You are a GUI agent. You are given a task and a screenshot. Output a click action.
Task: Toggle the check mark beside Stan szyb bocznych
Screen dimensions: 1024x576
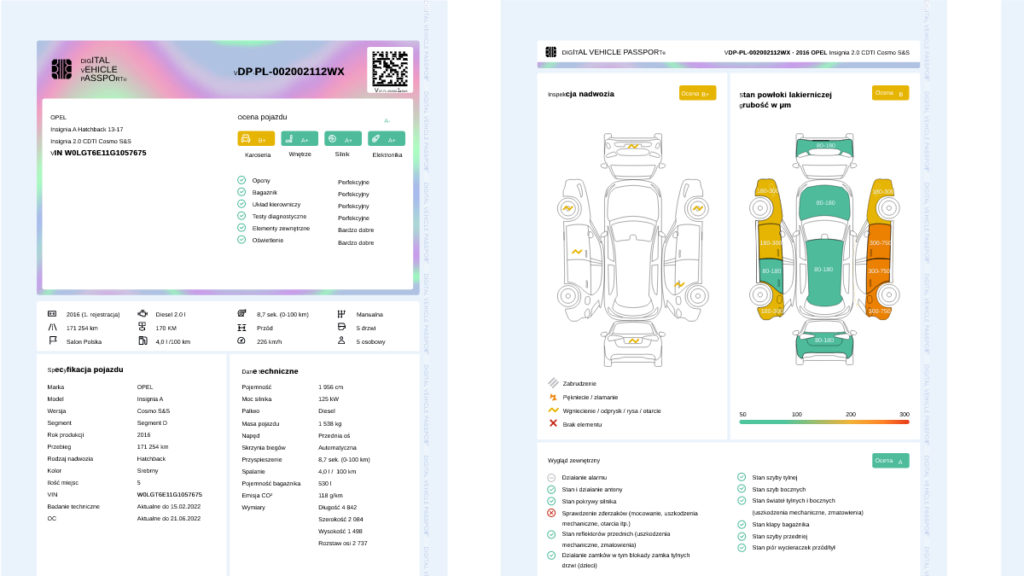[742, 488]
